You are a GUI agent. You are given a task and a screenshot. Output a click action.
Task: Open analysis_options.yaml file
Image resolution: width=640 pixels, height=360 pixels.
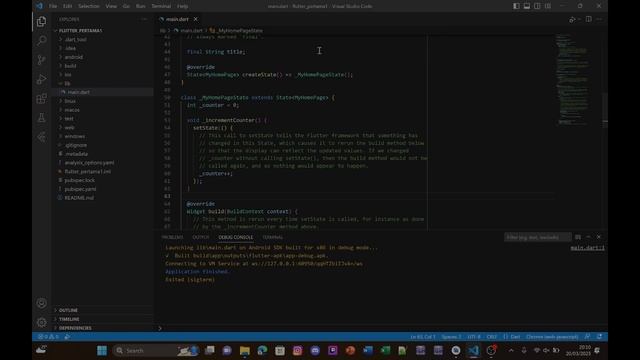89,162
